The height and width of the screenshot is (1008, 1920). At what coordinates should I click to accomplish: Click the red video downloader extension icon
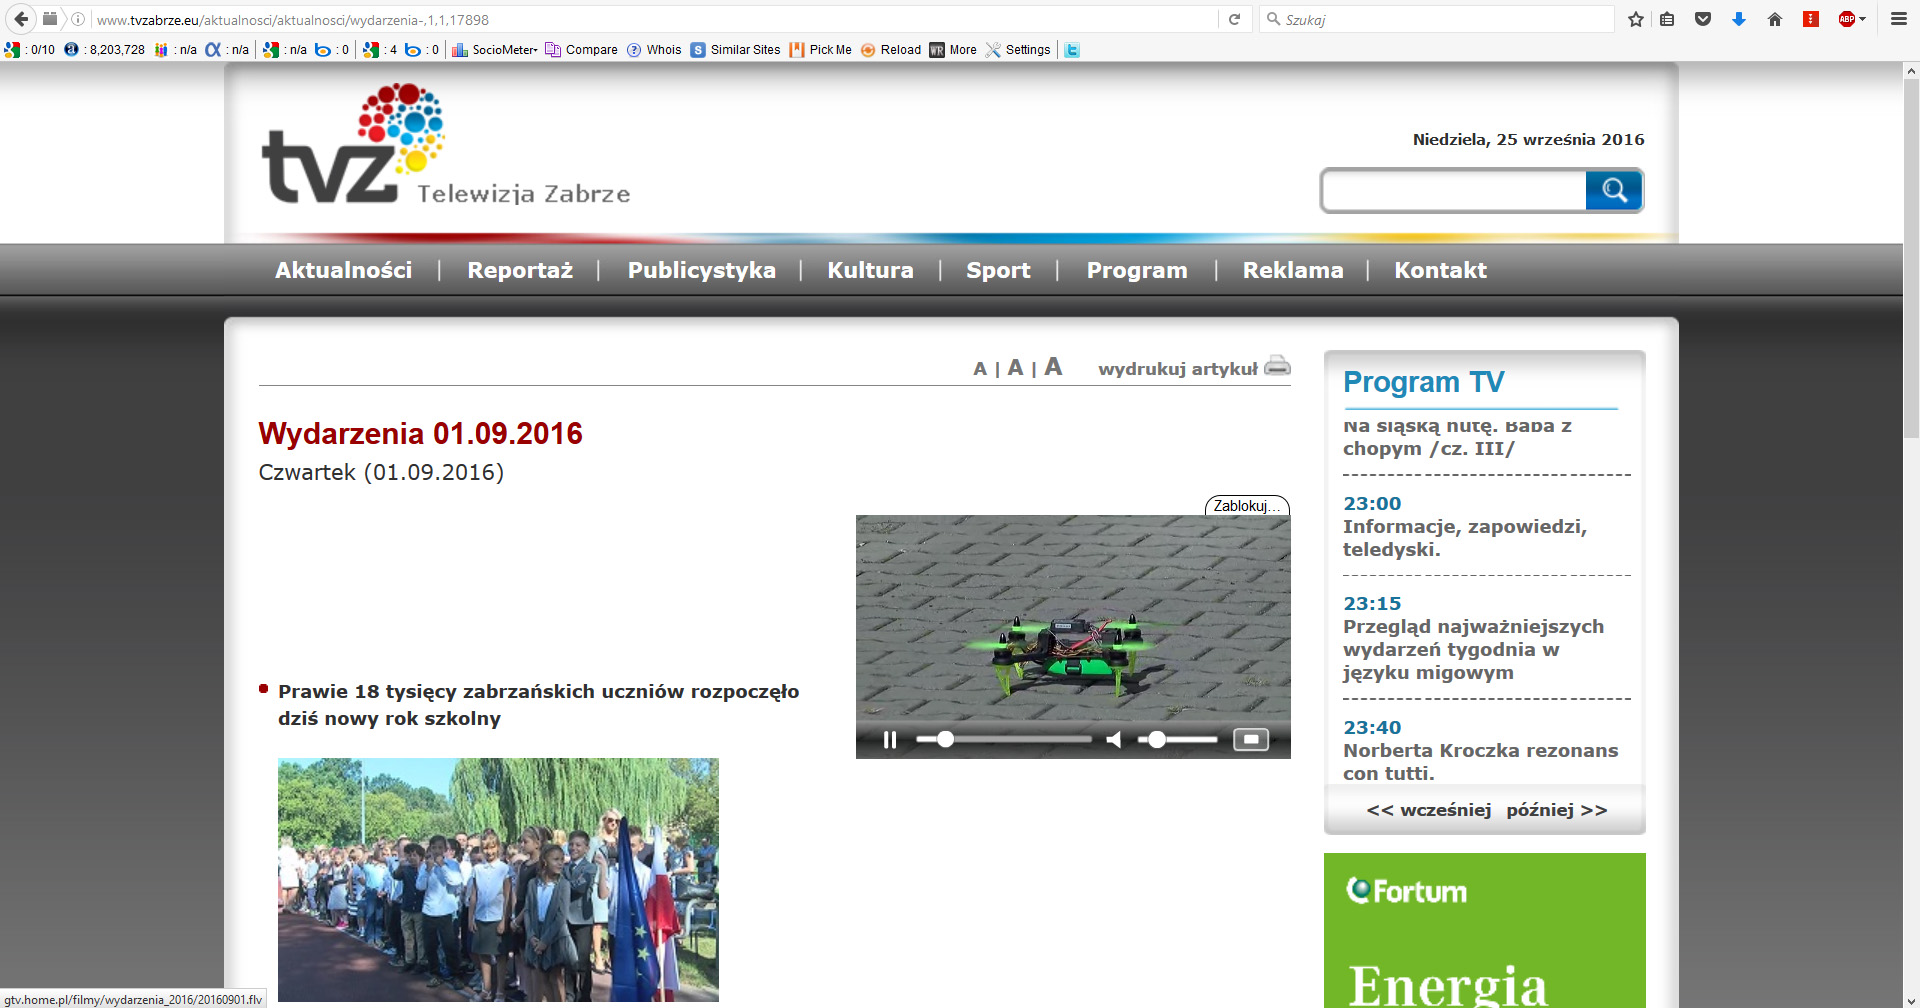click(1811, 19)
